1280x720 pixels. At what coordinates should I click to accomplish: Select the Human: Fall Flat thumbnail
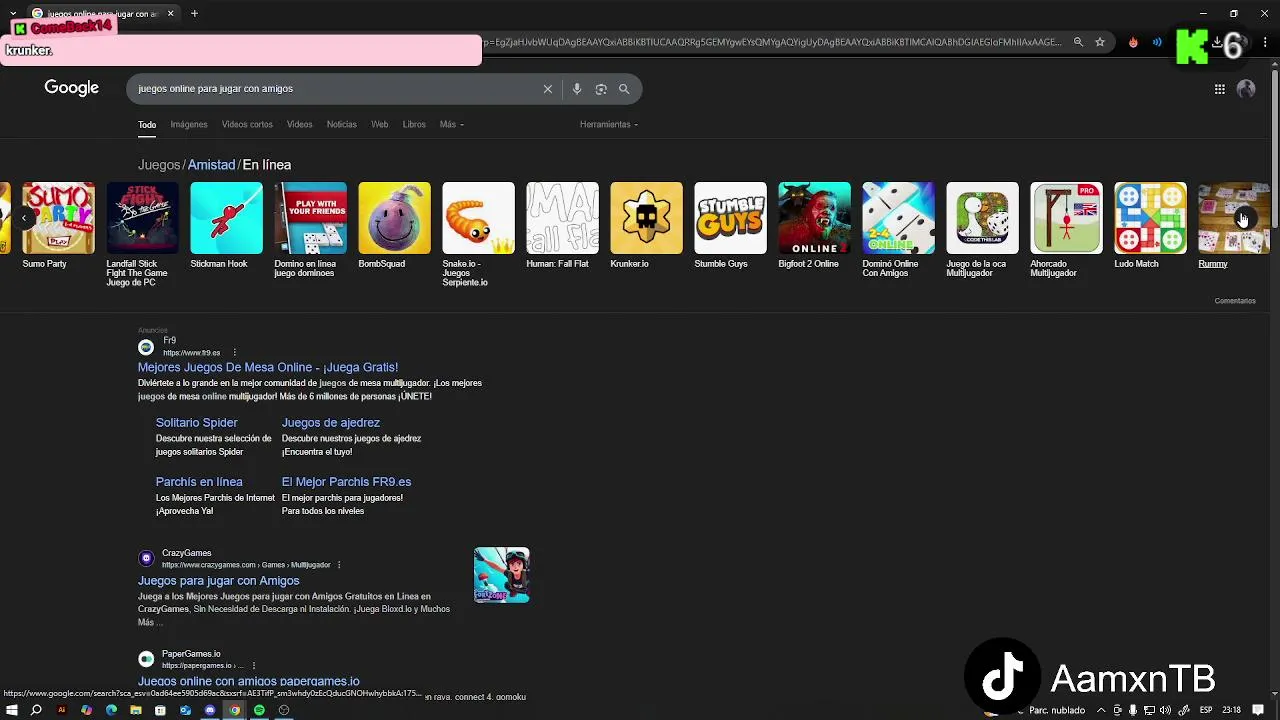[x=563, y=218]
